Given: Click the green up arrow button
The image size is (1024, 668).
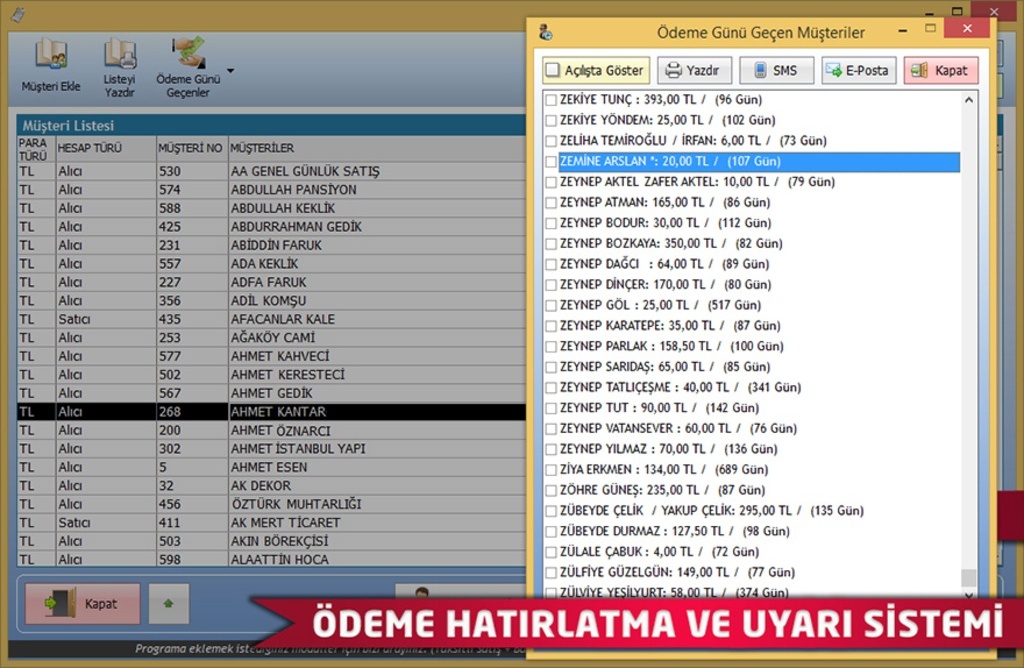Looking at the screenshot, I should tap(168, 603).
